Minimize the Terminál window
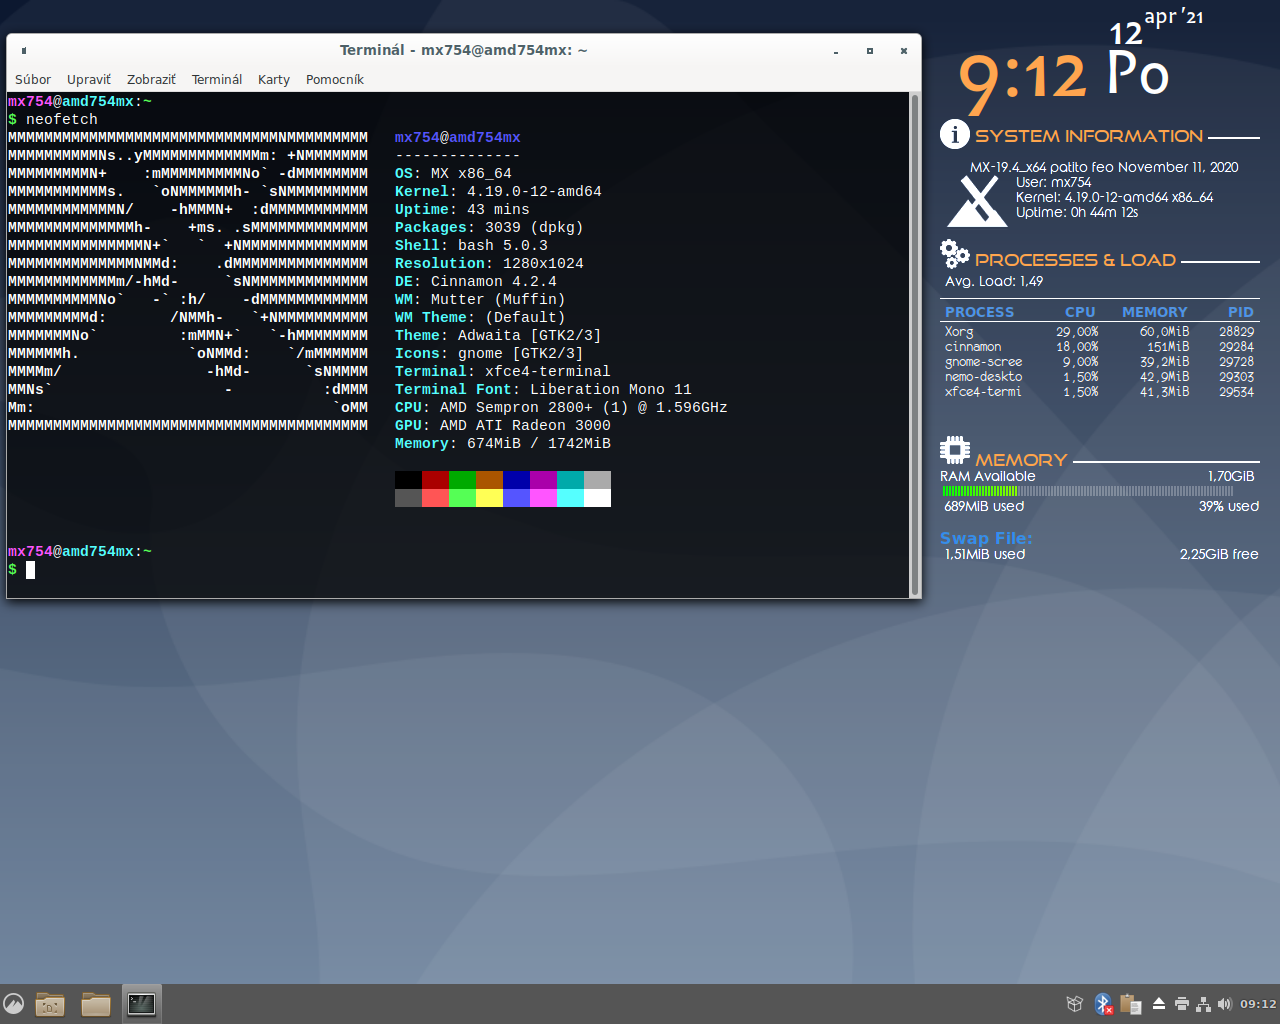Image resolution: width=1280 pixels, height=1024 pixels. pyautogui.click(x=836, y=50)
